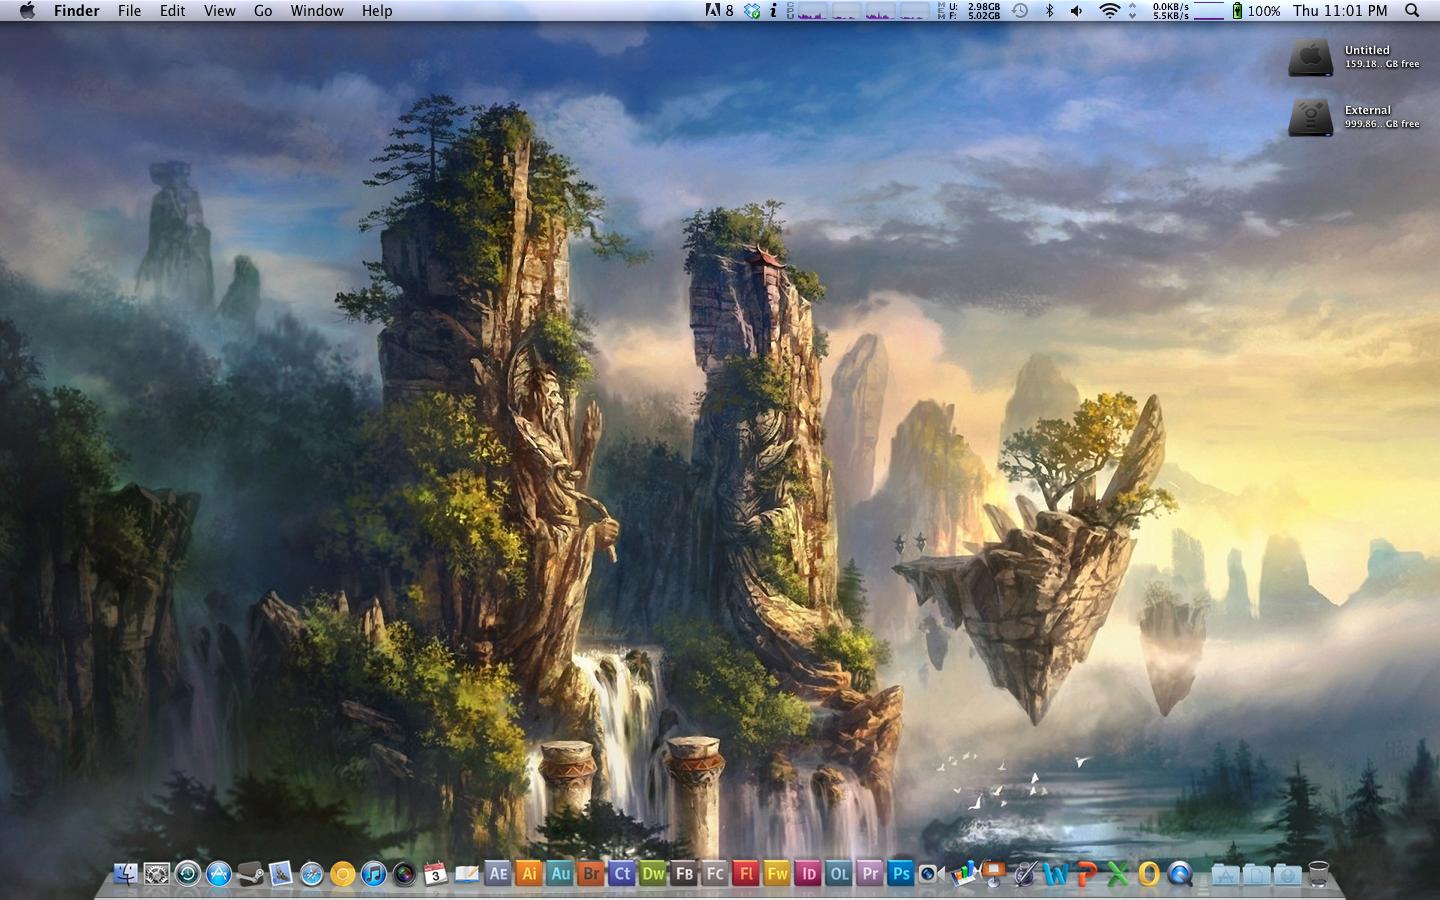
Task: Open the CPU usage graph menu
Action: point(858,11)
